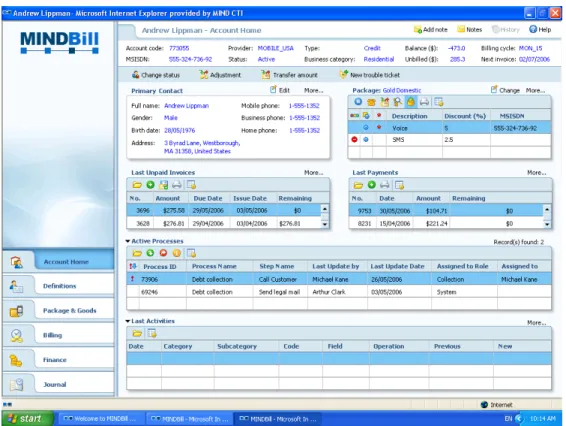566x426 pixels.
Task: Click printer icon in Last Payments toolbar
Action: [x=385, y=185]
